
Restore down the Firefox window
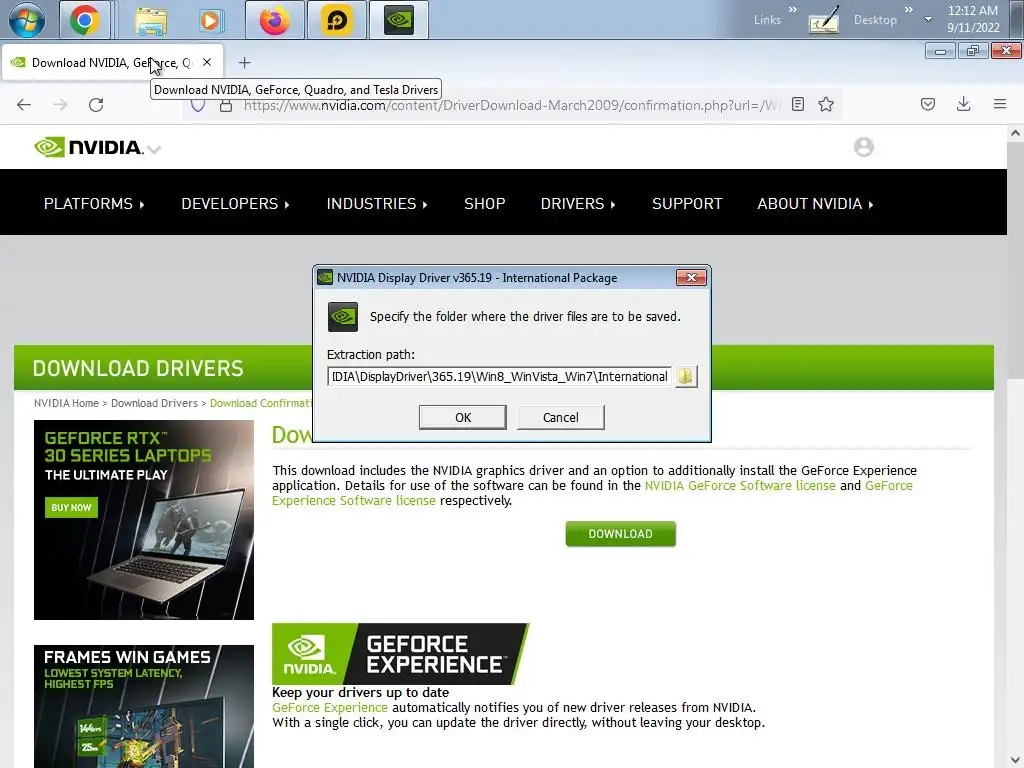tap(973, 51)
